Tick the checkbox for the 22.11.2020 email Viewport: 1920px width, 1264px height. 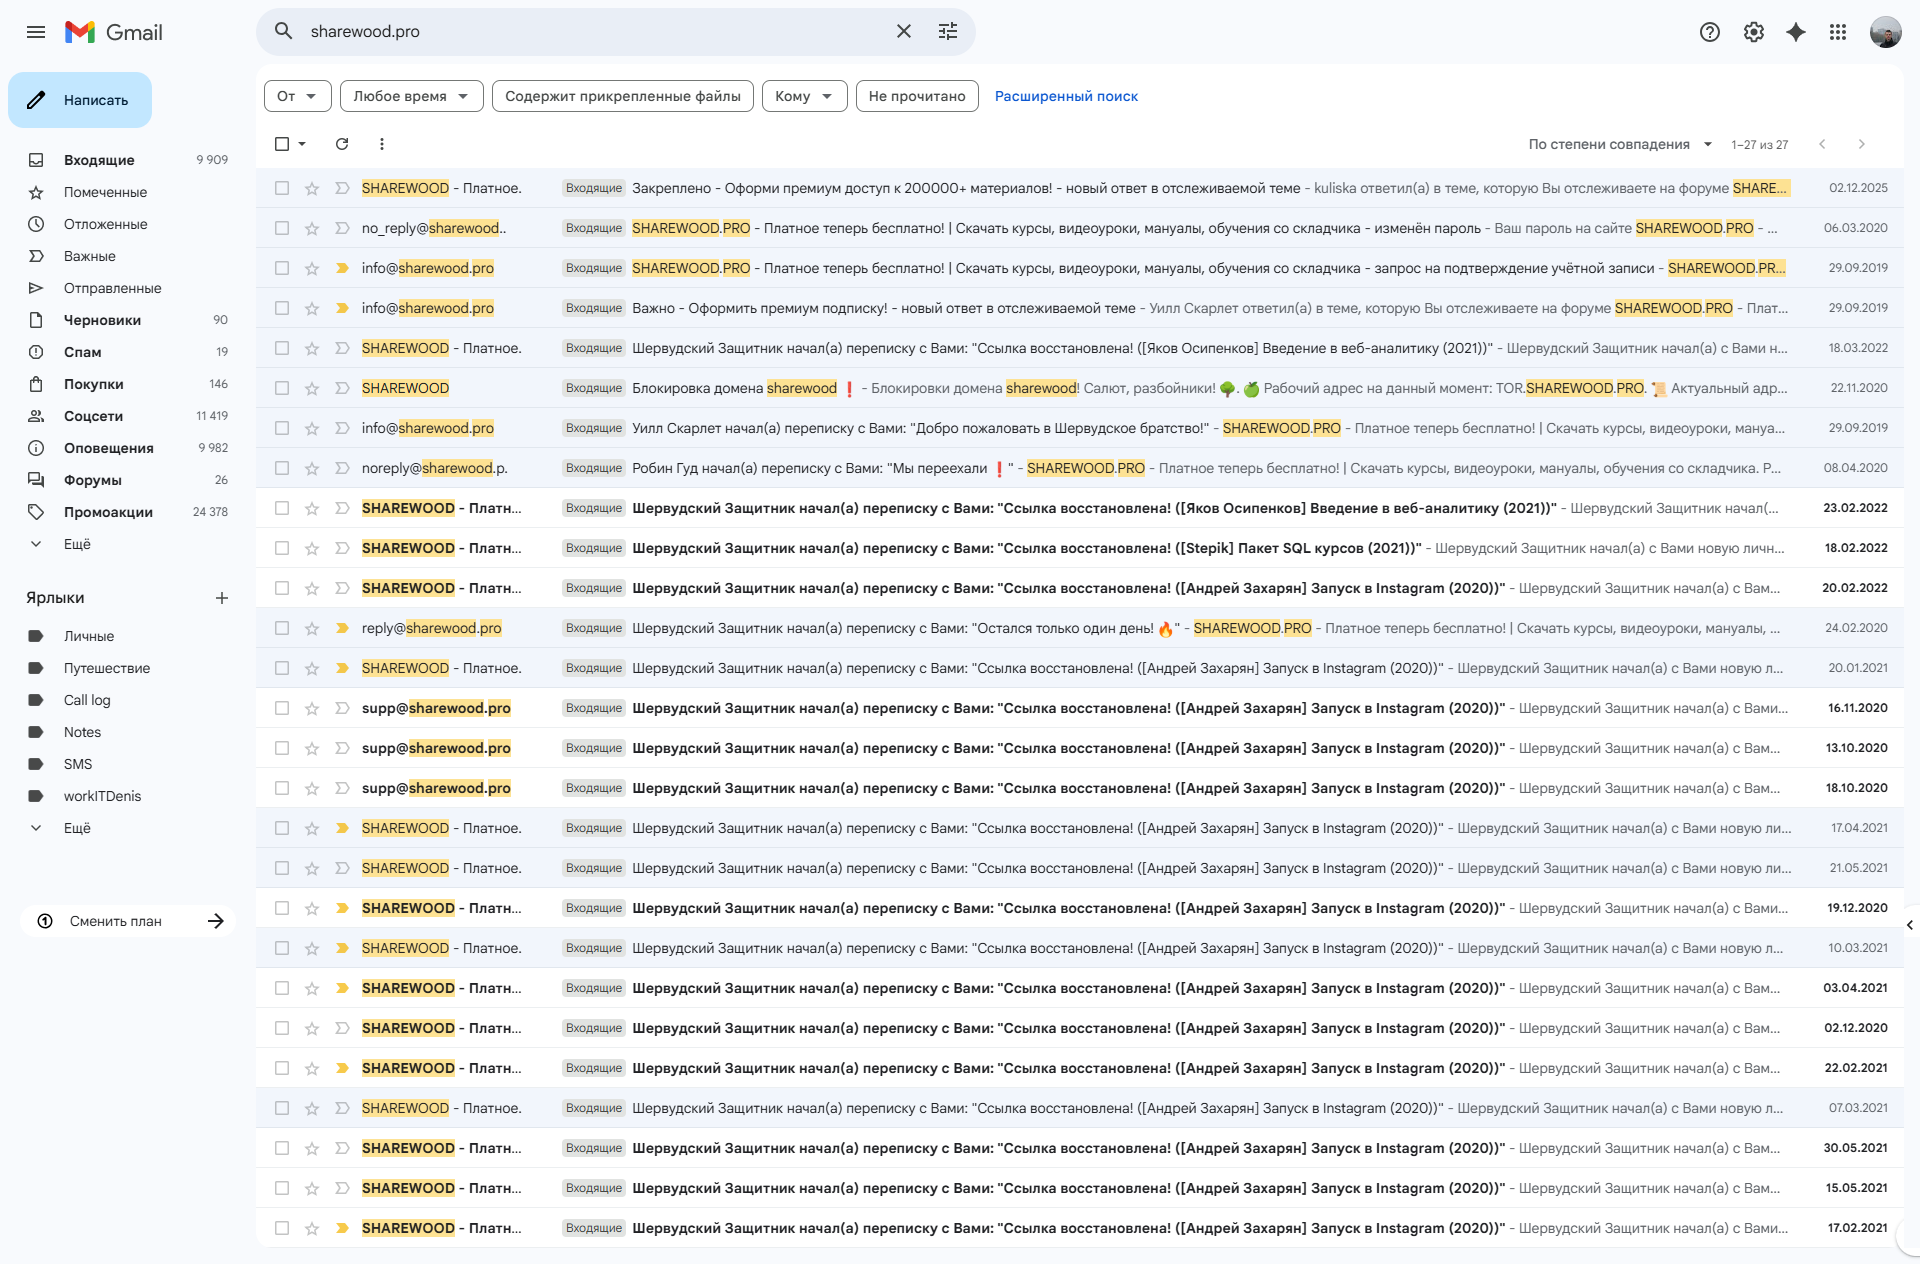[x=282, y=388]
